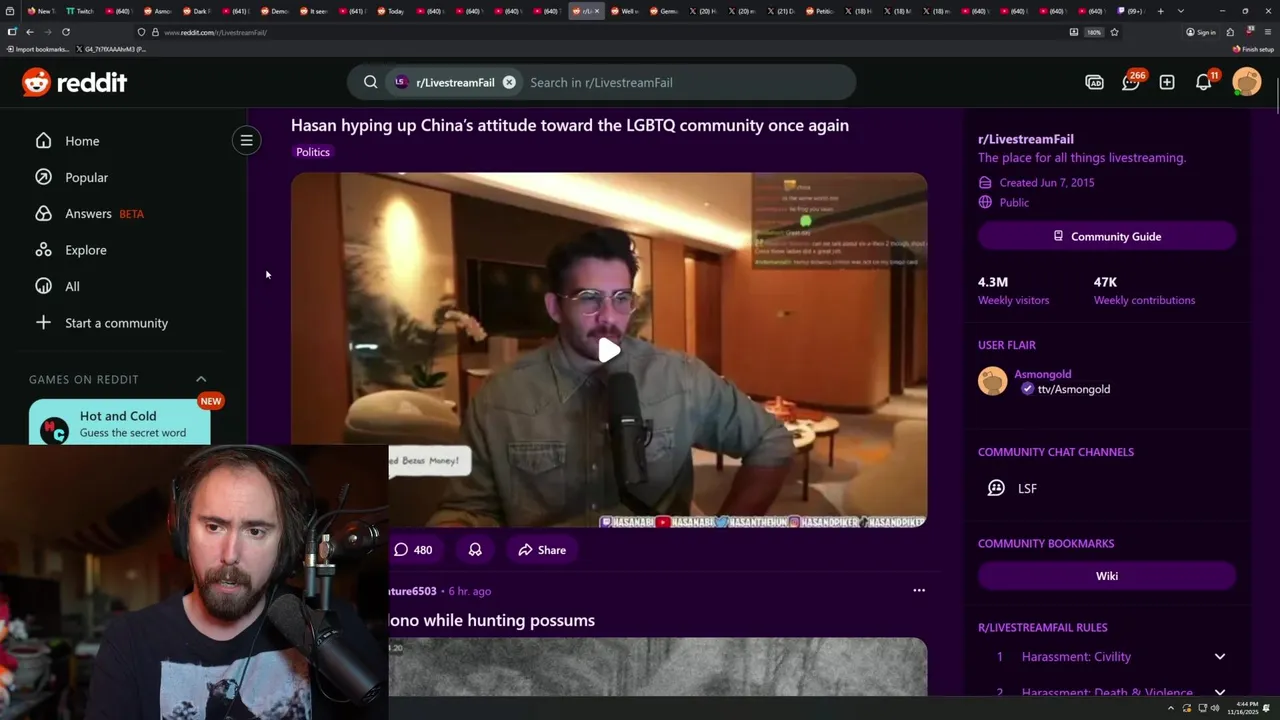
Task: Share the Hasan post
Action: pyautogui.click(x=542, y=550)
